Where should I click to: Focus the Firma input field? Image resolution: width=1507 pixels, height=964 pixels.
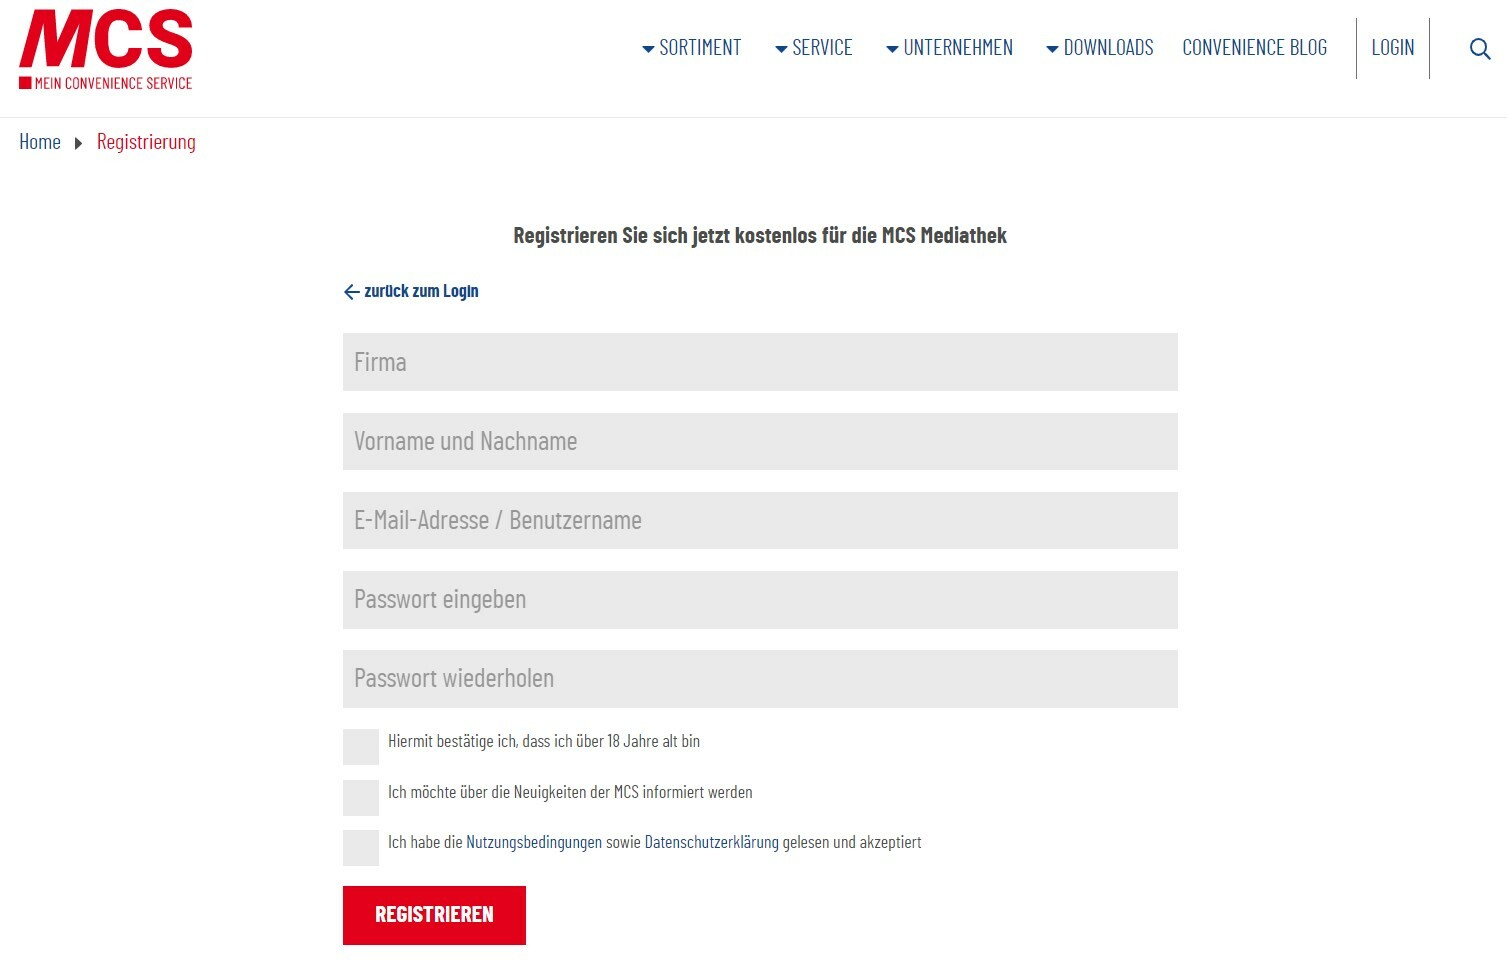click(x=760, y=362)
